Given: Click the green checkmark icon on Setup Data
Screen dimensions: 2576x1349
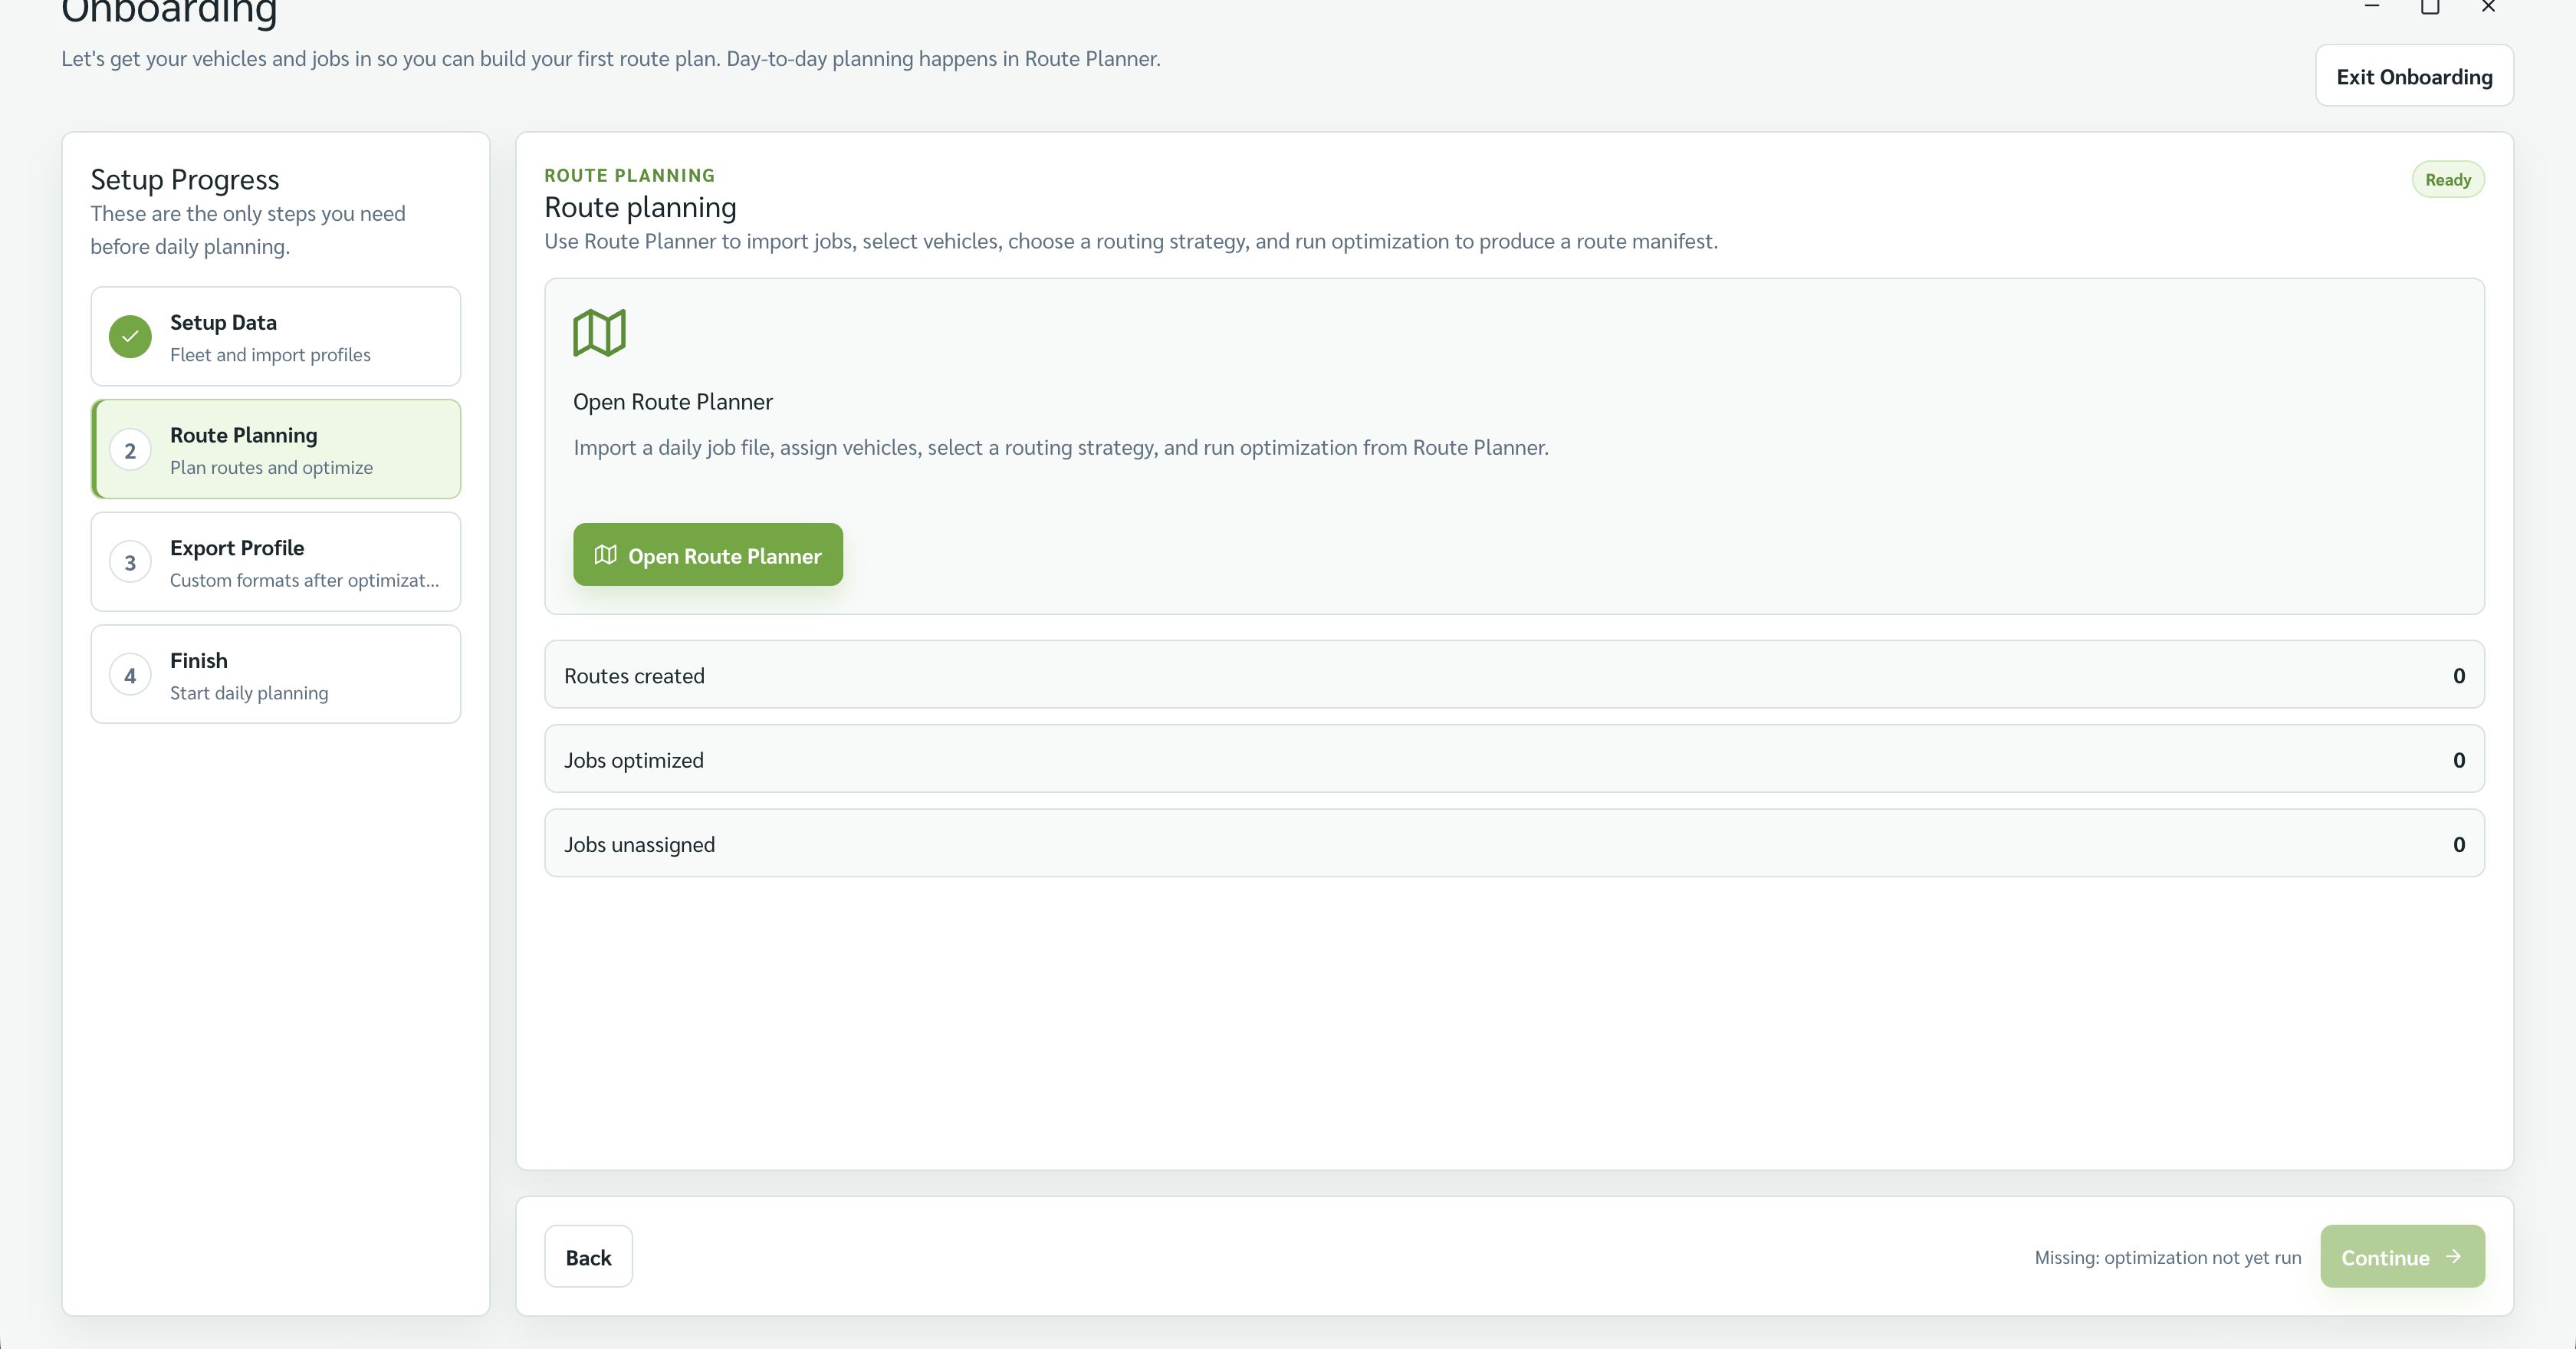Looking at the screenshot, I should (x=130, y=337).
